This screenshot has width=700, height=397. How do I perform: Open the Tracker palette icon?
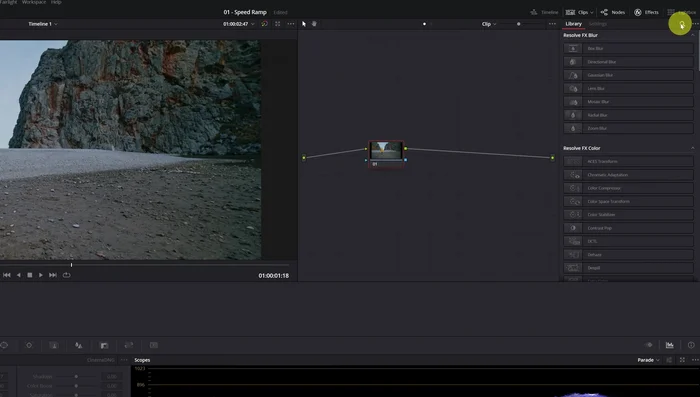(x=29, y=345)
